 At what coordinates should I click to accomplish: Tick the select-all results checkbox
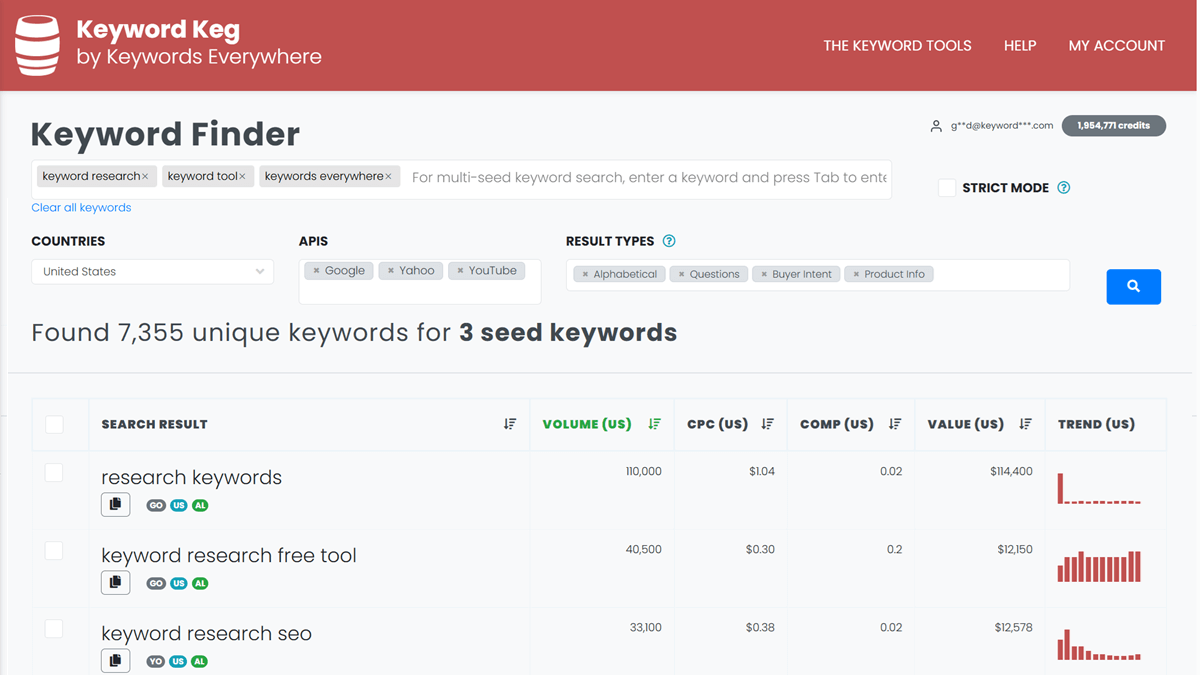tap(55, 425)
